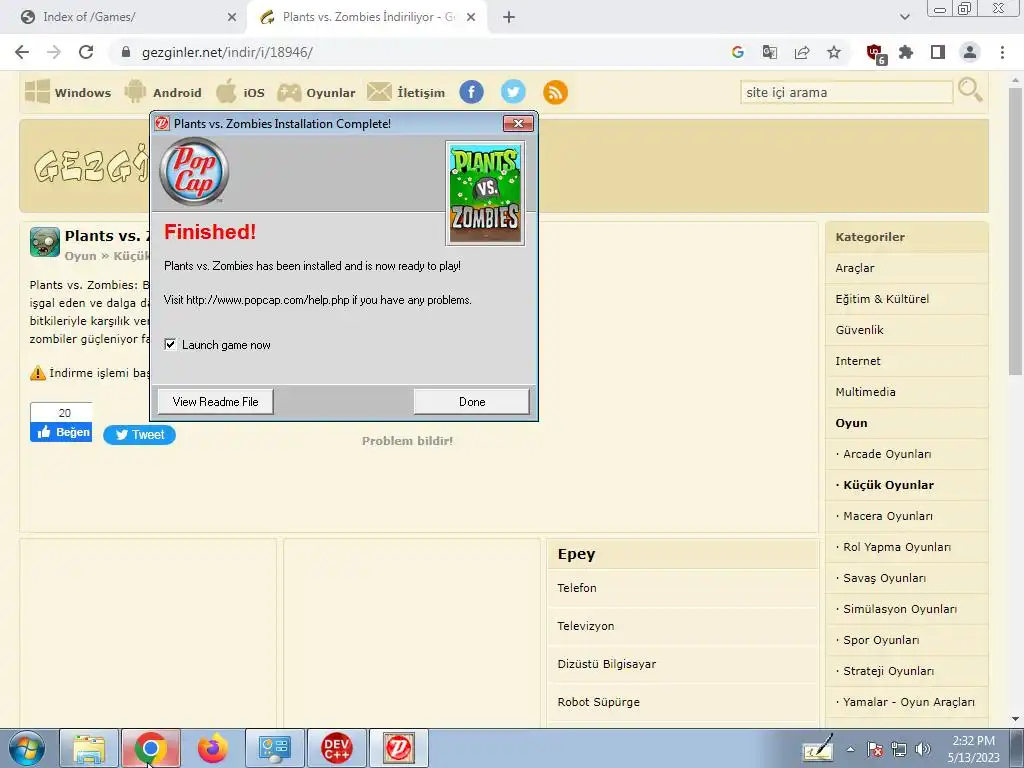Screen dimensions: 1024x768
Task: Open the Windows Start orb
Action: pyautogui.click(x=27, y=748)
